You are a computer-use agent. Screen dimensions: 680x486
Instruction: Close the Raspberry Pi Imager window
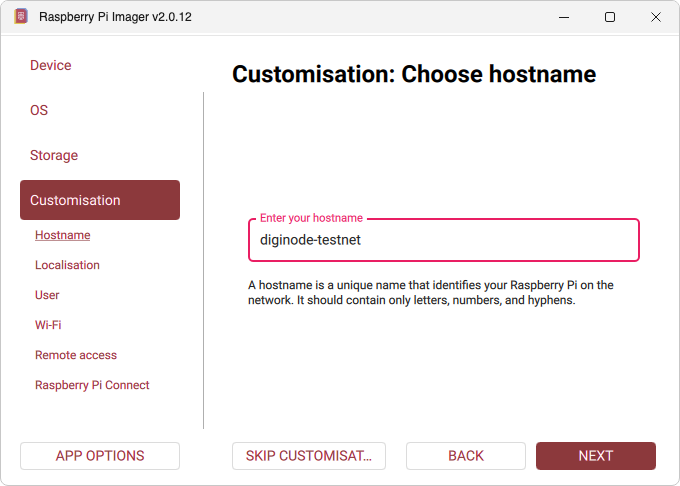point(656,17)
